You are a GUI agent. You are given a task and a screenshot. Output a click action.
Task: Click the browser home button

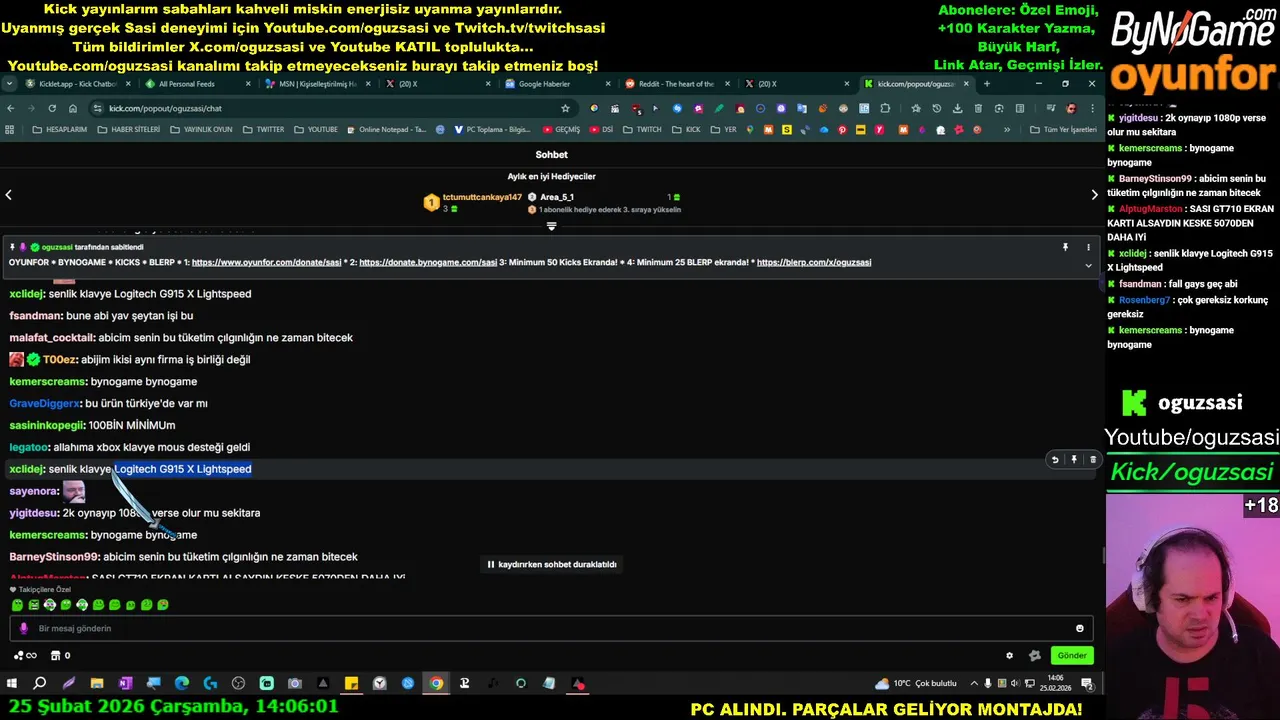pyautogui.click(x=73, y=108)
